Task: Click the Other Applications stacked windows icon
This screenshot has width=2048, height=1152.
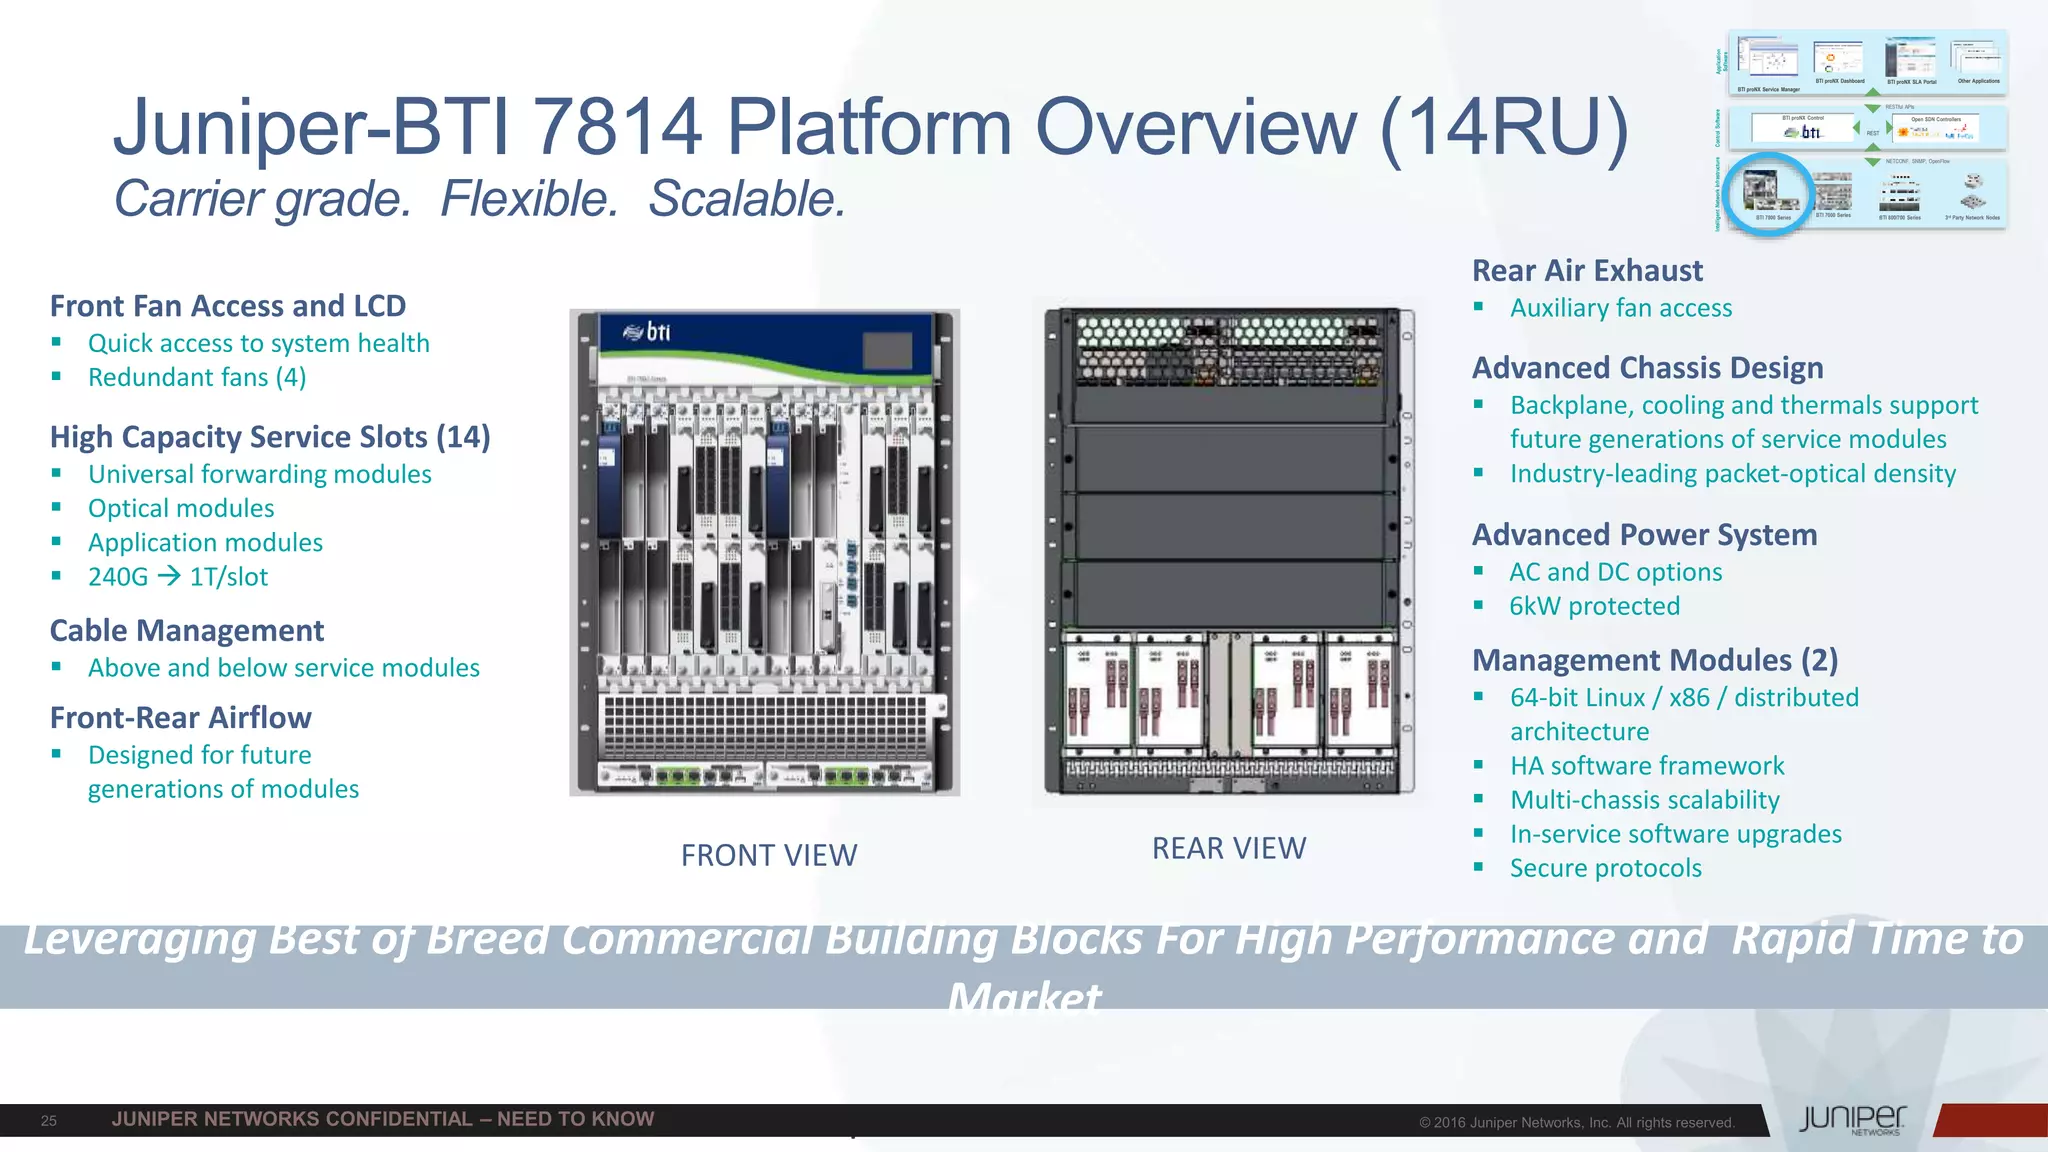Action: pos(1976,58)
